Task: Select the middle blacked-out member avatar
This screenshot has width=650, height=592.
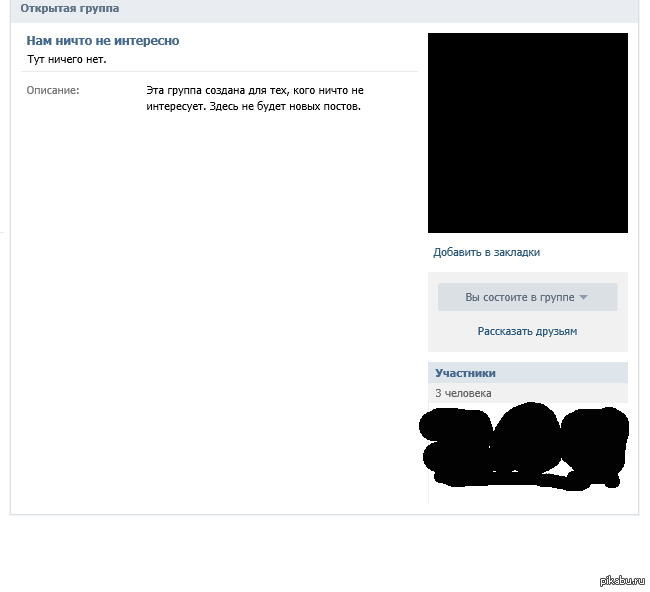Action: click(525, 445)
